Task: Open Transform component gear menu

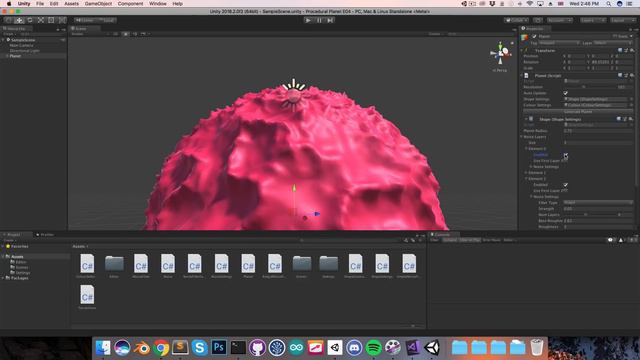Action: (632, 50)
